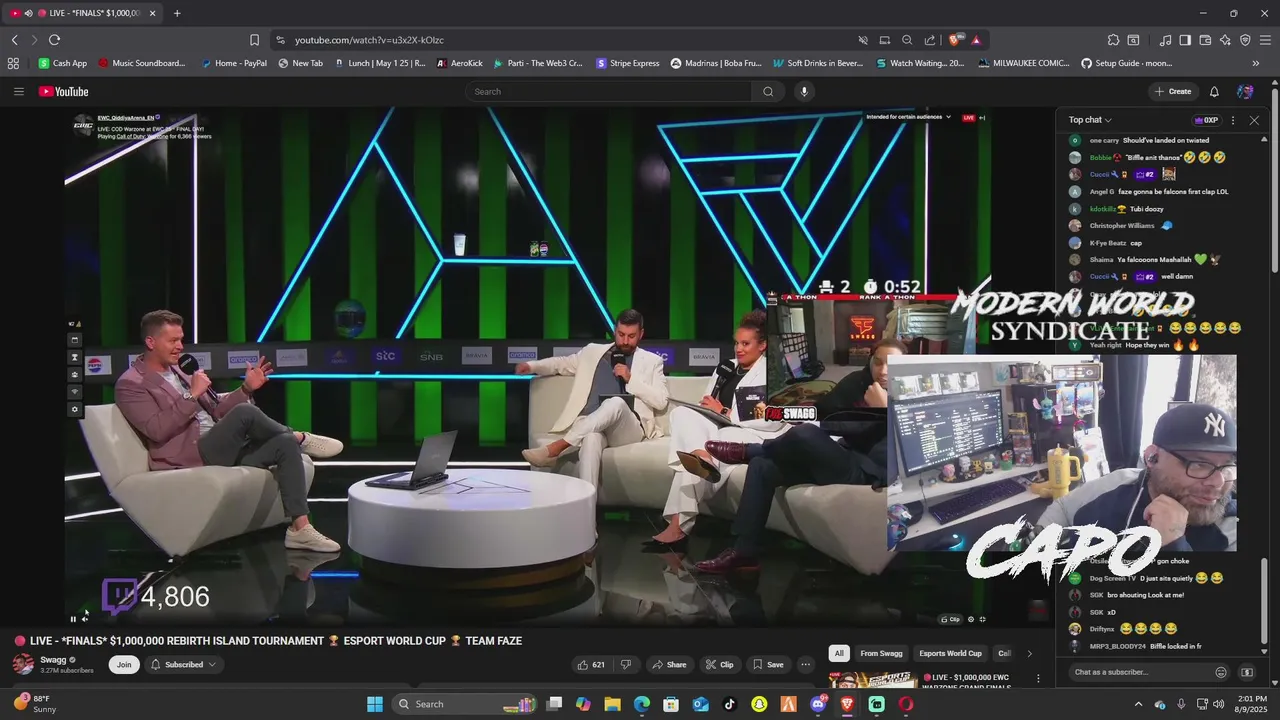Click the Create button
1280x720 pixels.
pyautogui.click(x=1173, y=91)
